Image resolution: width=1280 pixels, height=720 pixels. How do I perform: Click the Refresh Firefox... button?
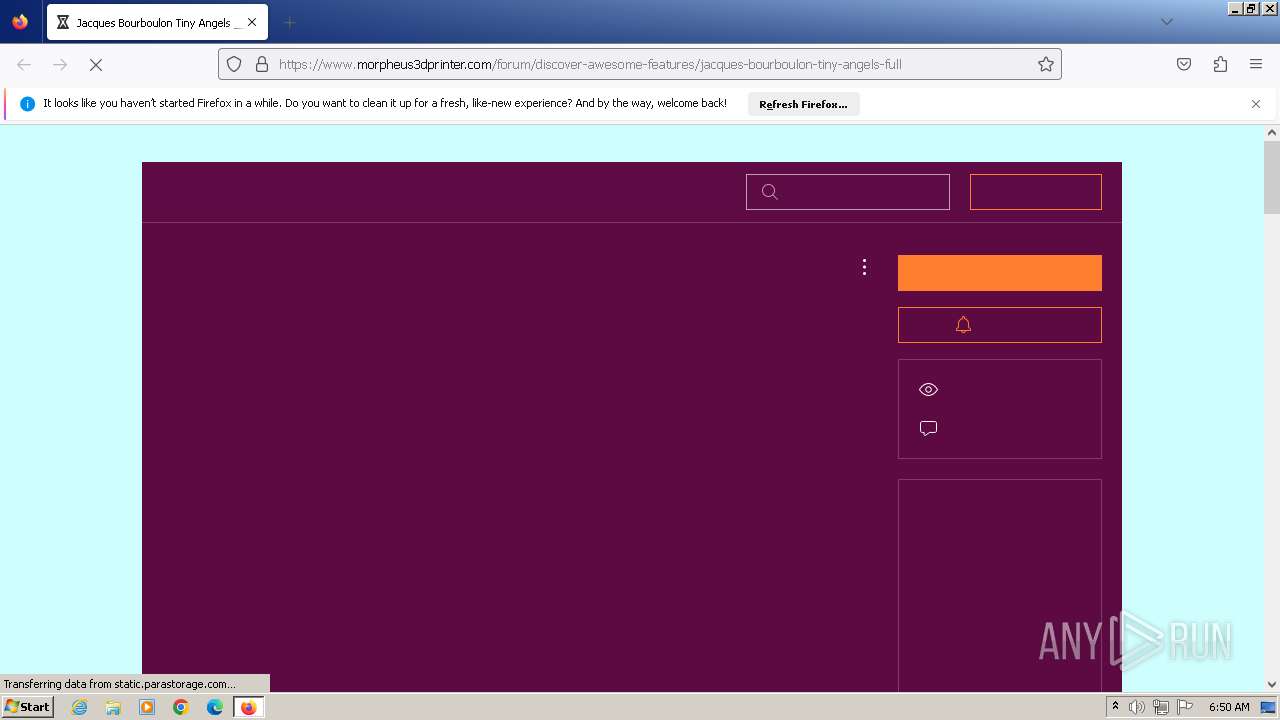803,104
